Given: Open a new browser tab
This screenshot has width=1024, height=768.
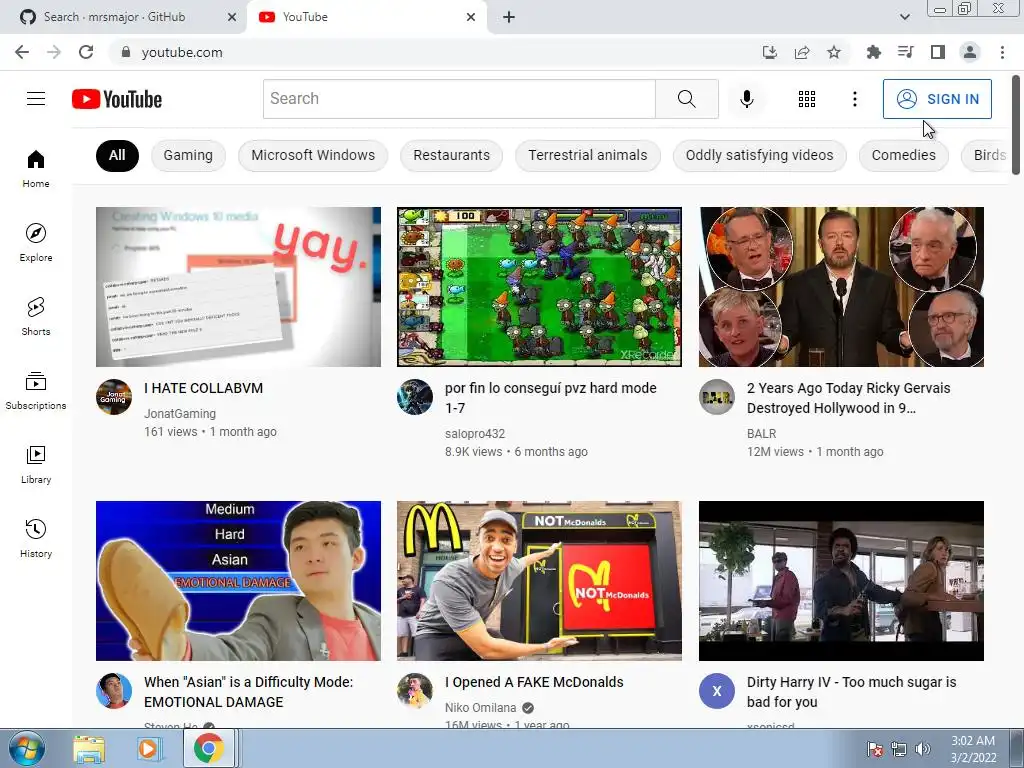Looking at the screenshot, I should click(x=509, y=17).
